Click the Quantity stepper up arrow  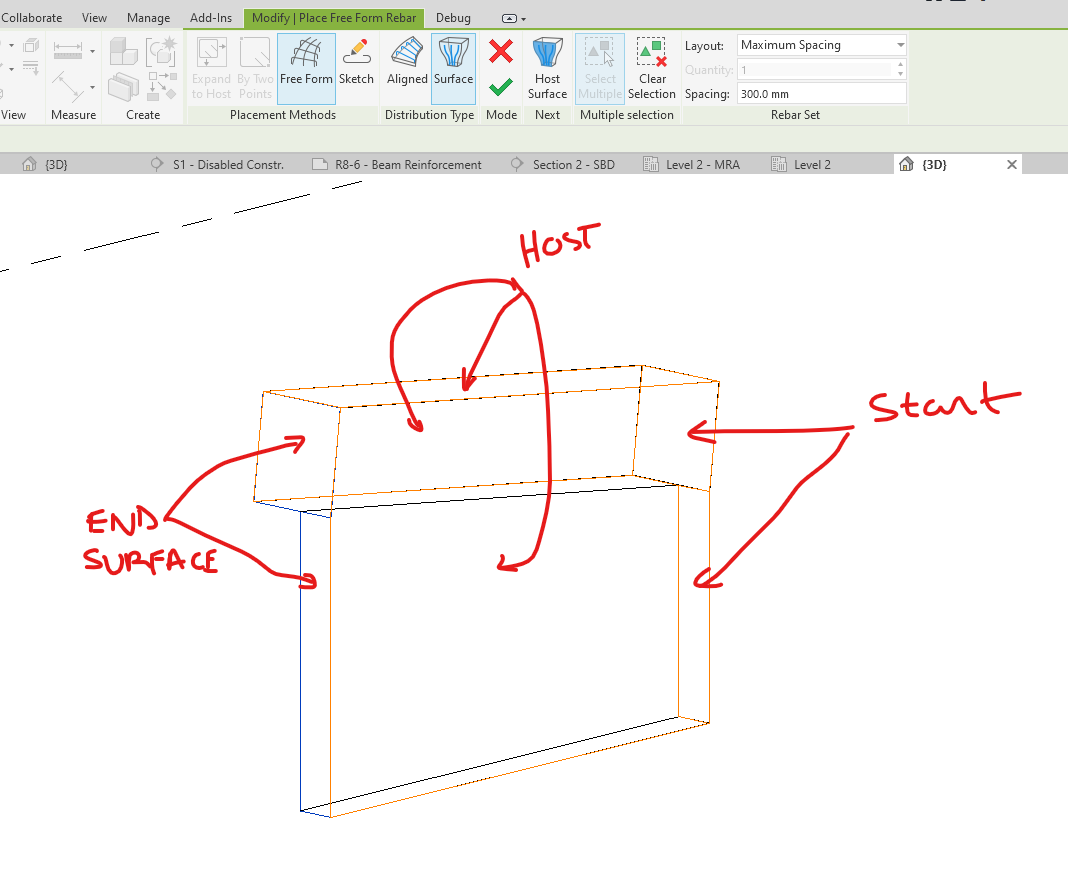tap(901, 65)
